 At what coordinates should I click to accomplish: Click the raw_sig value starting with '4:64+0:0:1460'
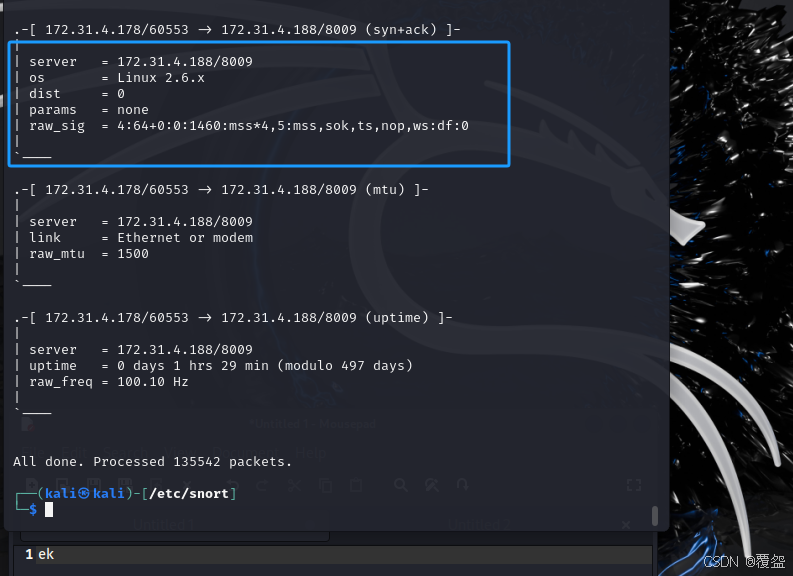293,126
